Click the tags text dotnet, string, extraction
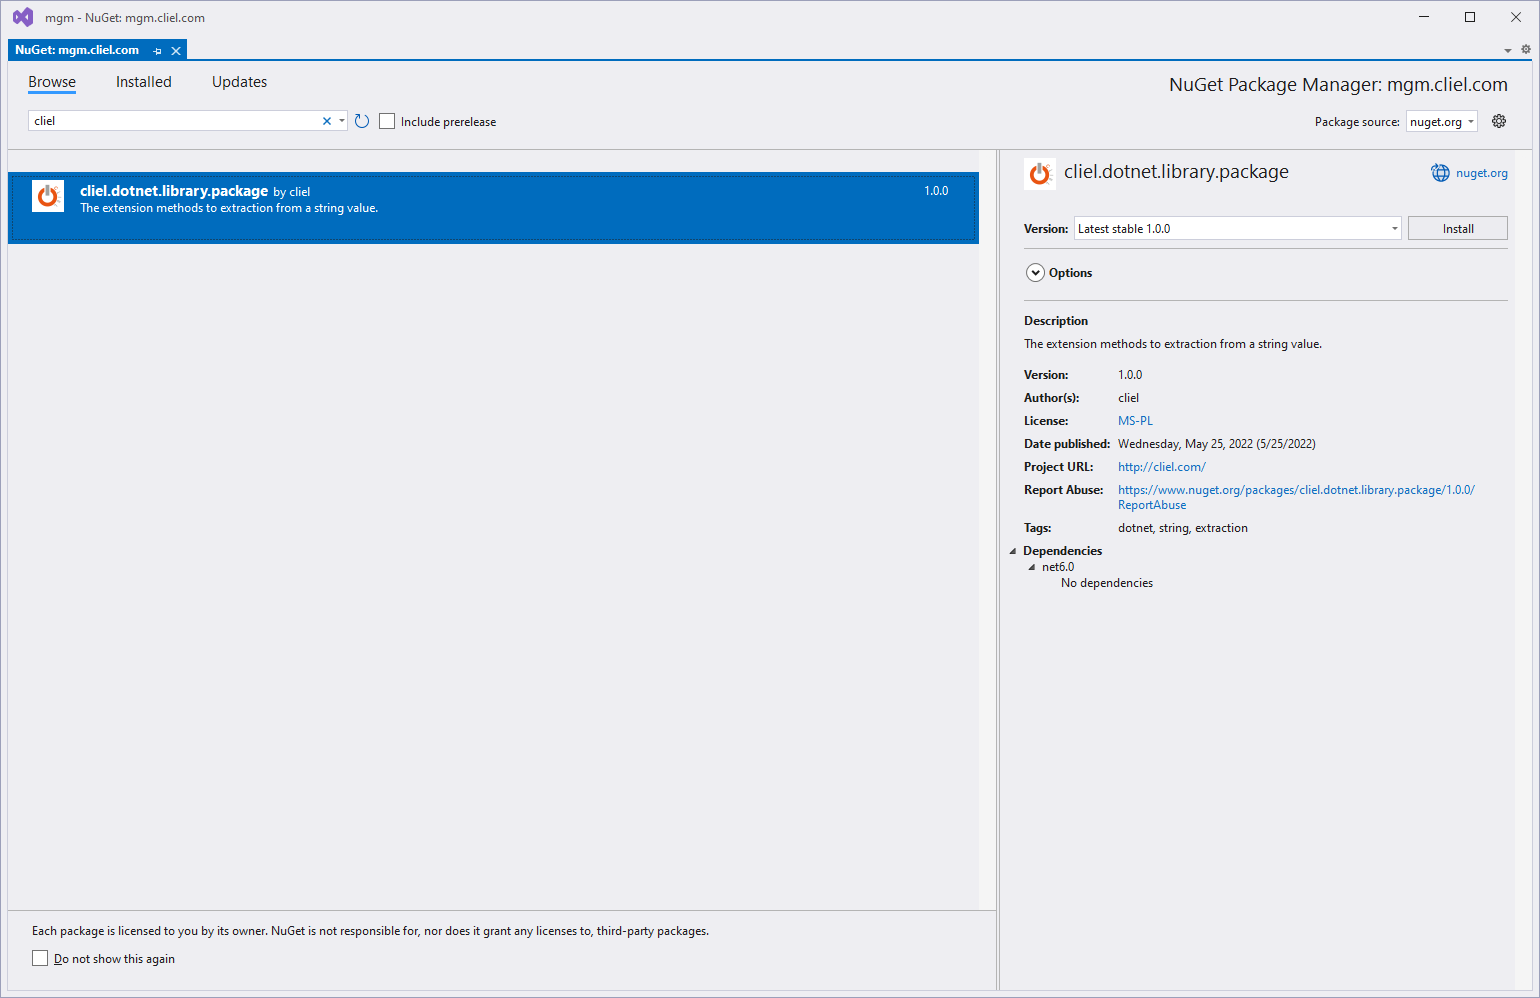Image resolution: width=1540 pixels, height=998 pixels. 1183,528
